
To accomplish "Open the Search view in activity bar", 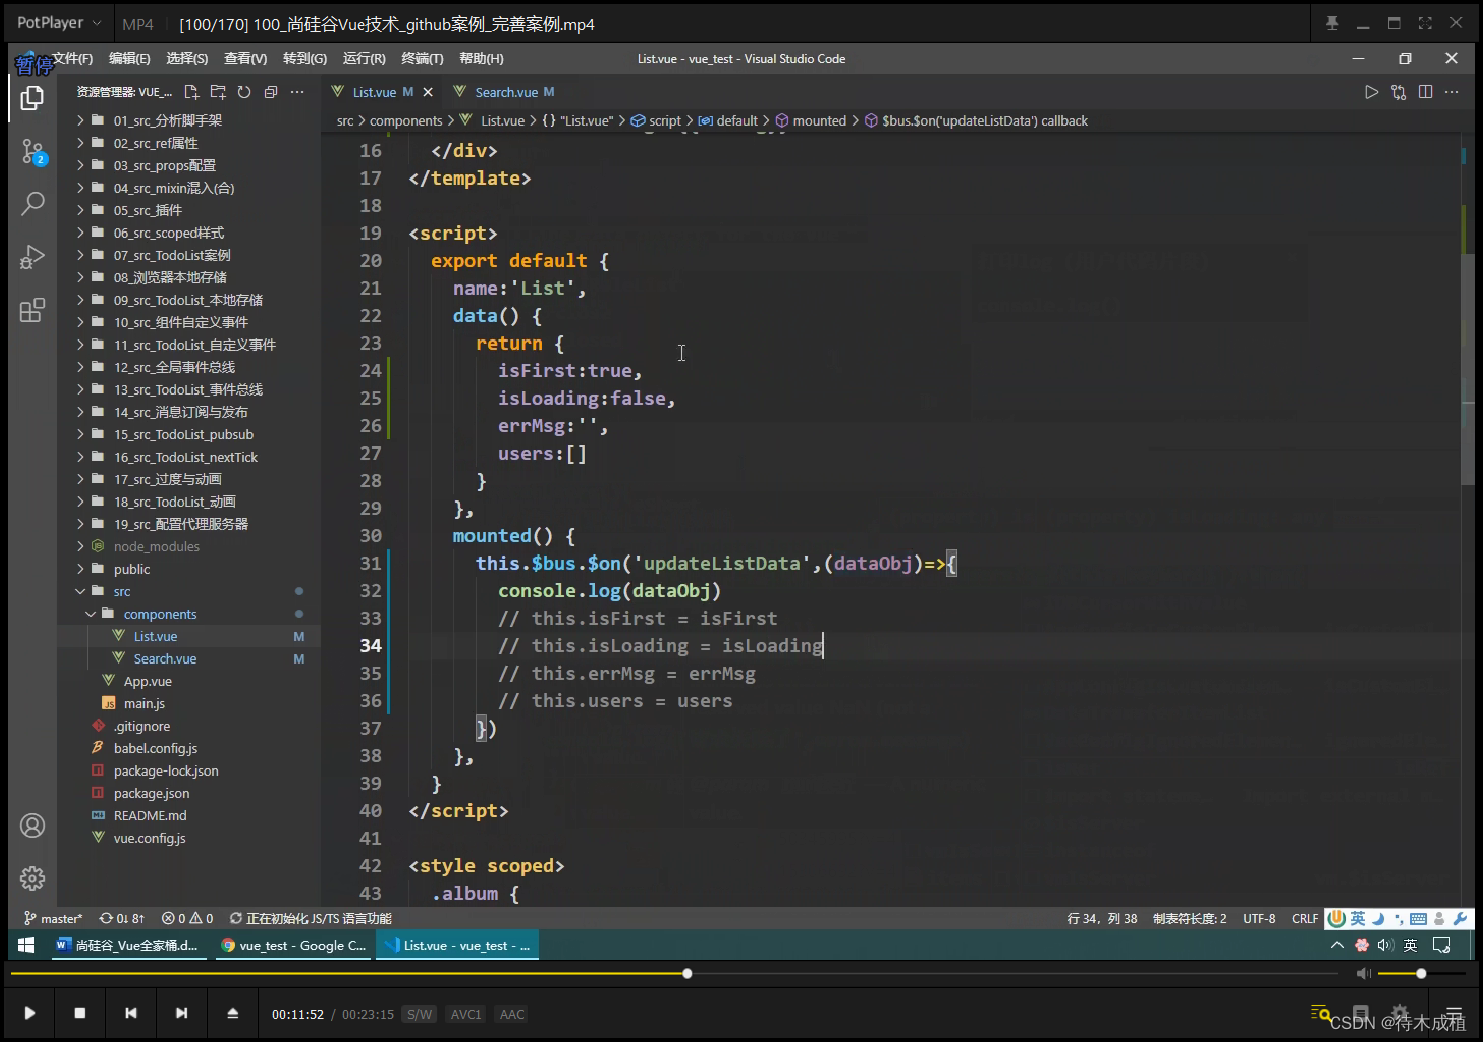I will [x=32, y=204].
